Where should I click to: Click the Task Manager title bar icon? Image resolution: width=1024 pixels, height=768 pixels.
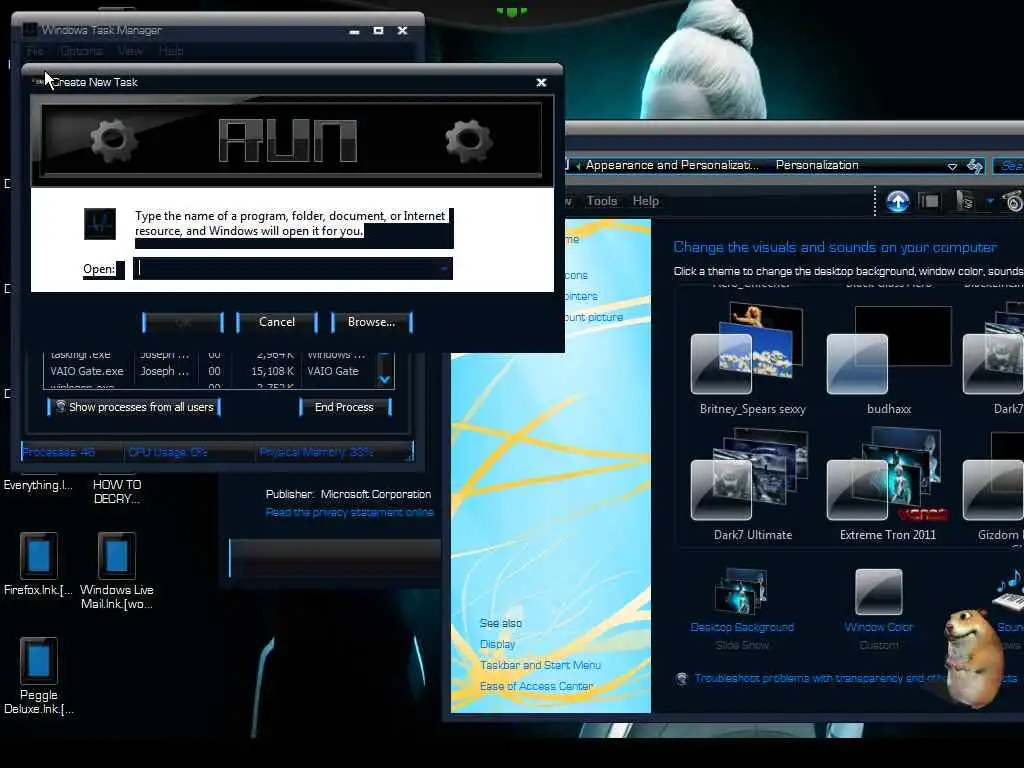[x=30, y=30]
